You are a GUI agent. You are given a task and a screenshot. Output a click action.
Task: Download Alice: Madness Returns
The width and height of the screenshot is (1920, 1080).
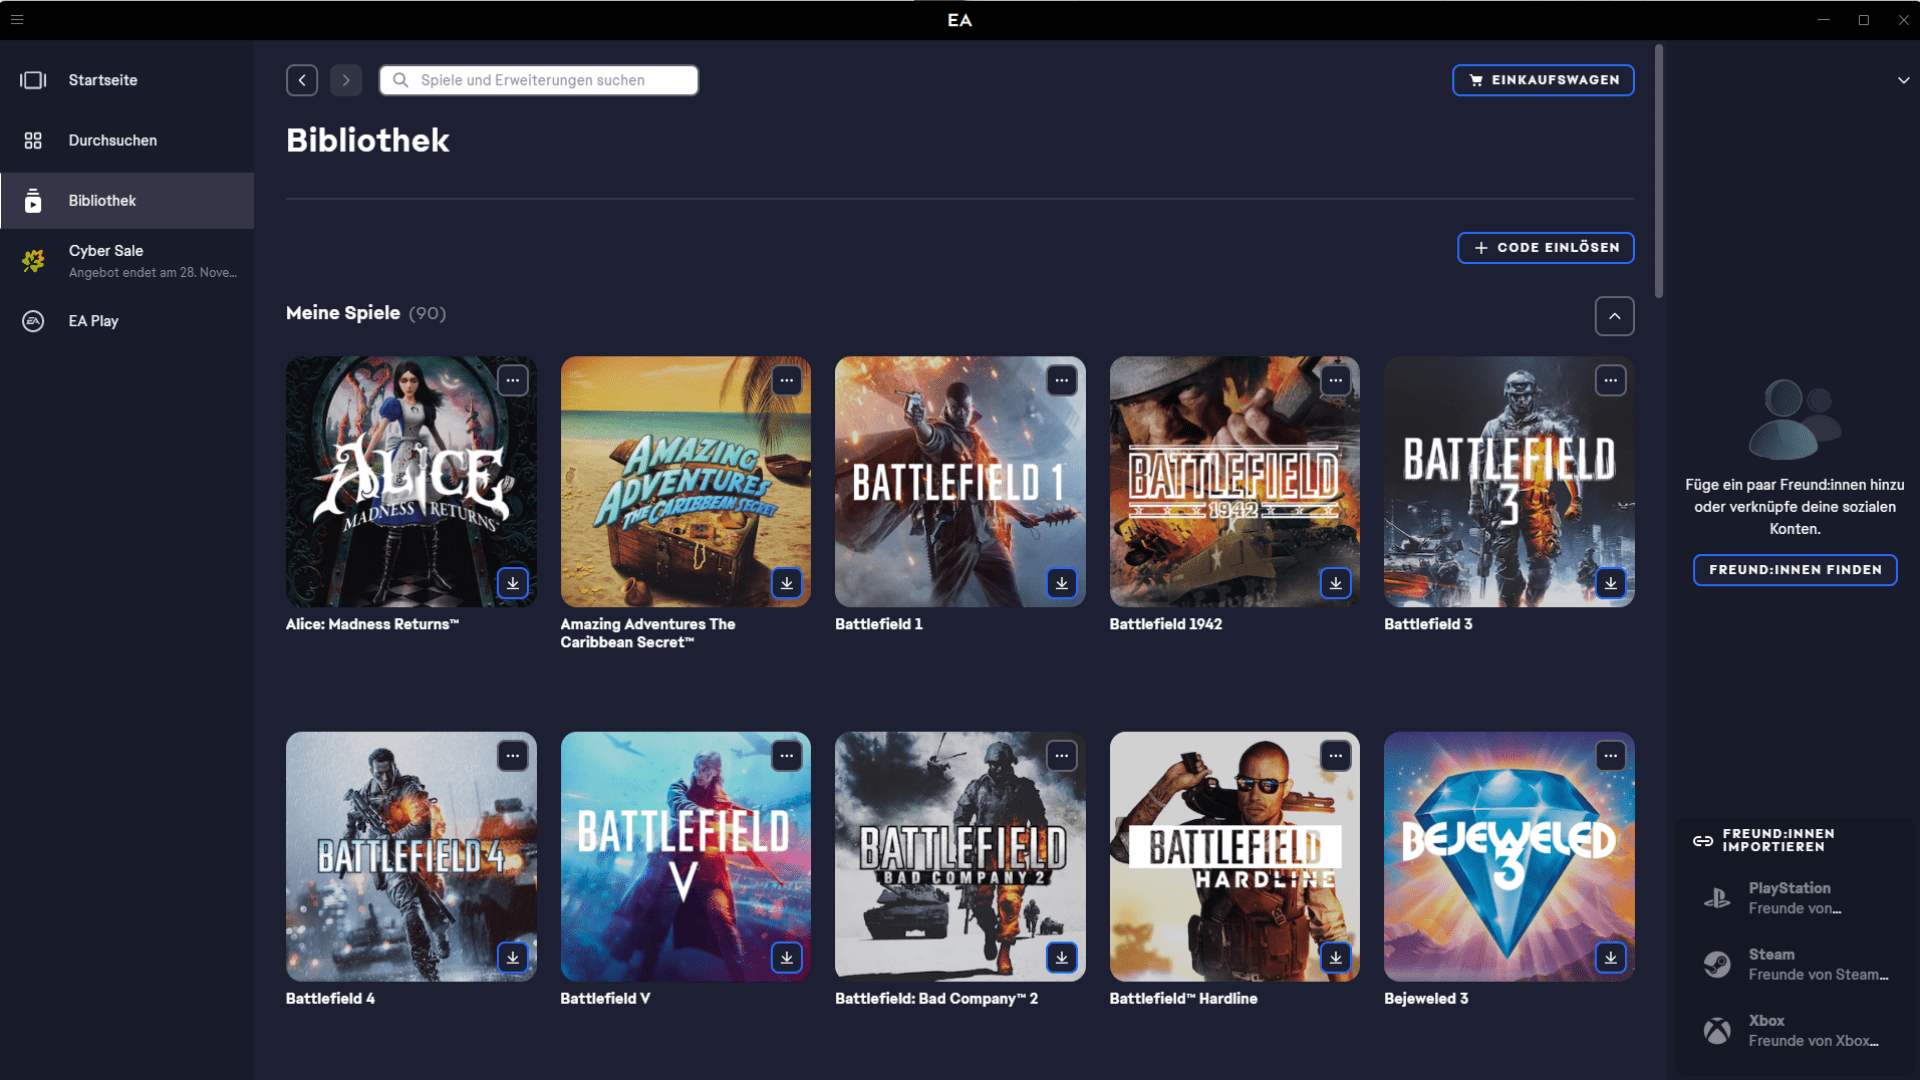click(x=513, y=583)
